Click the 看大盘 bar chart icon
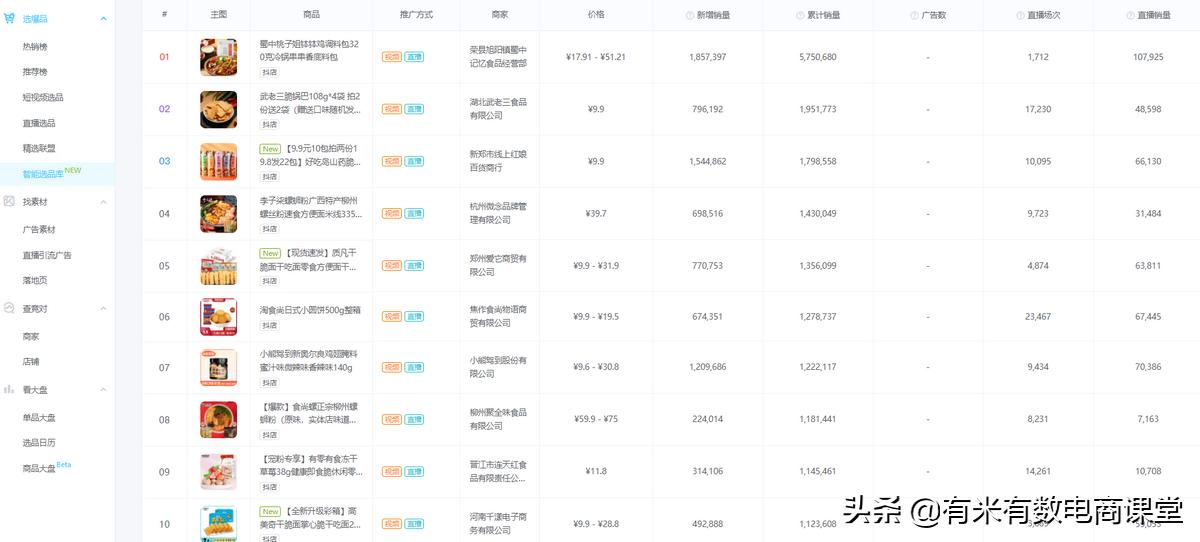The height and width of the screenshot is (542, 1200). coord(9,389)
